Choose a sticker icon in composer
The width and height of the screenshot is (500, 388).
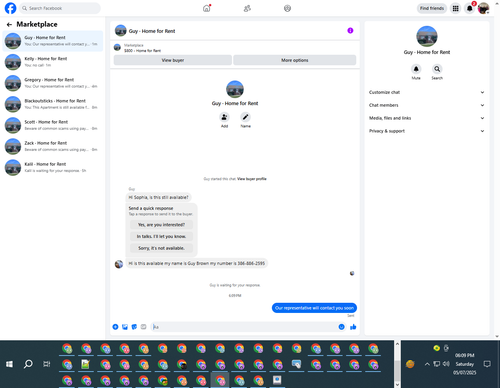click(134, 327)
